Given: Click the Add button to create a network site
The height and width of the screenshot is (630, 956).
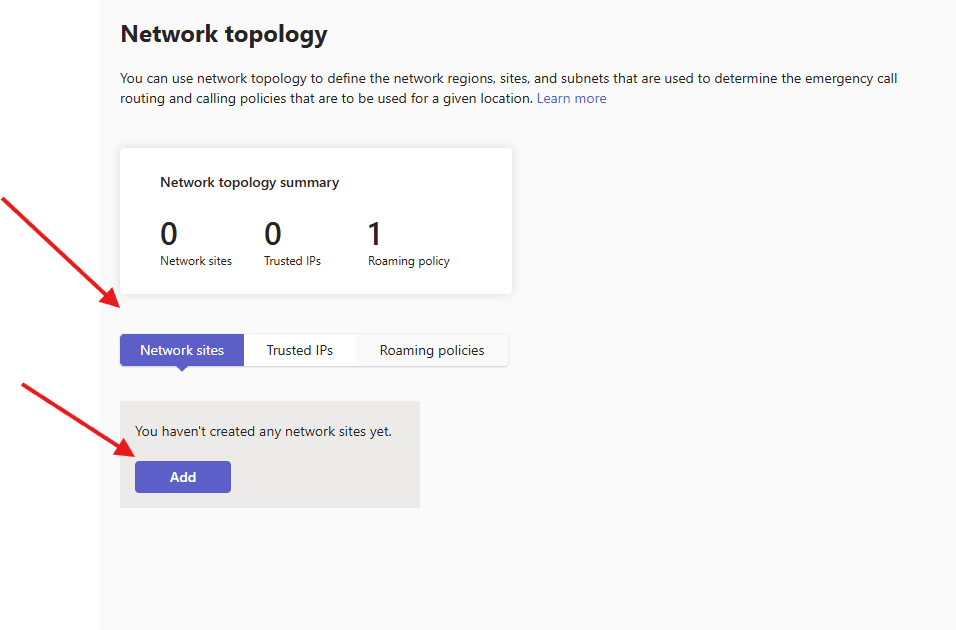Looking at the screenshot, I should (x=183, y=477).
